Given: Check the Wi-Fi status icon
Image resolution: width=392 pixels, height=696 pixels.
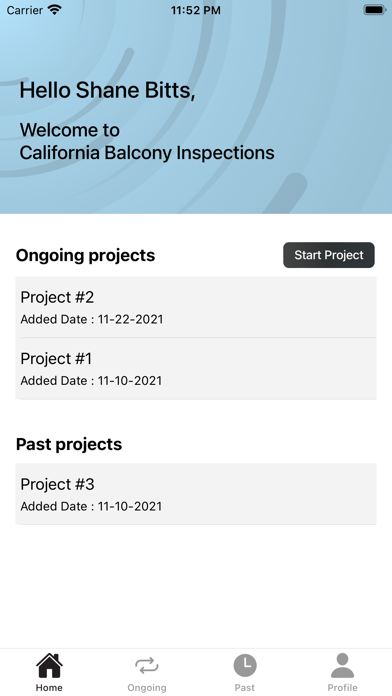Looking at the screenshot, I should pyautogui.click(x=55, y=10).
